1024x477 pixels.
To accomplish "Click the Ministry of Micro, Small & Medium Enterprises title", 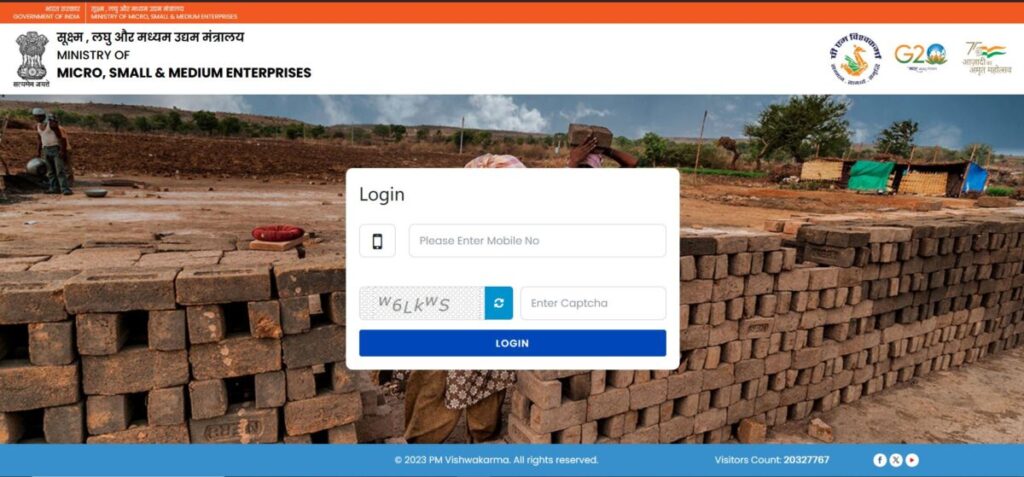I will pos(184,64).
